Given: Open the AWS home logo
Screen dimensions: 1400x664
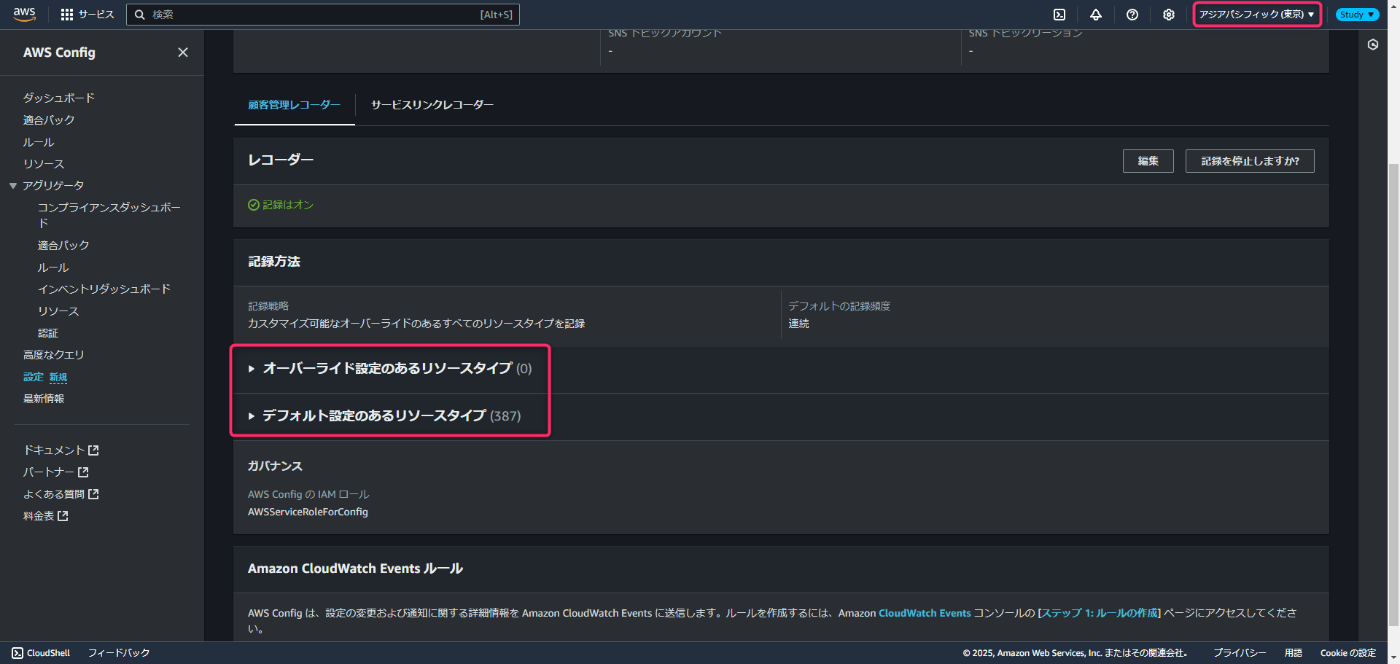Looking at the screenshot, I should click(x=24, y=14).
